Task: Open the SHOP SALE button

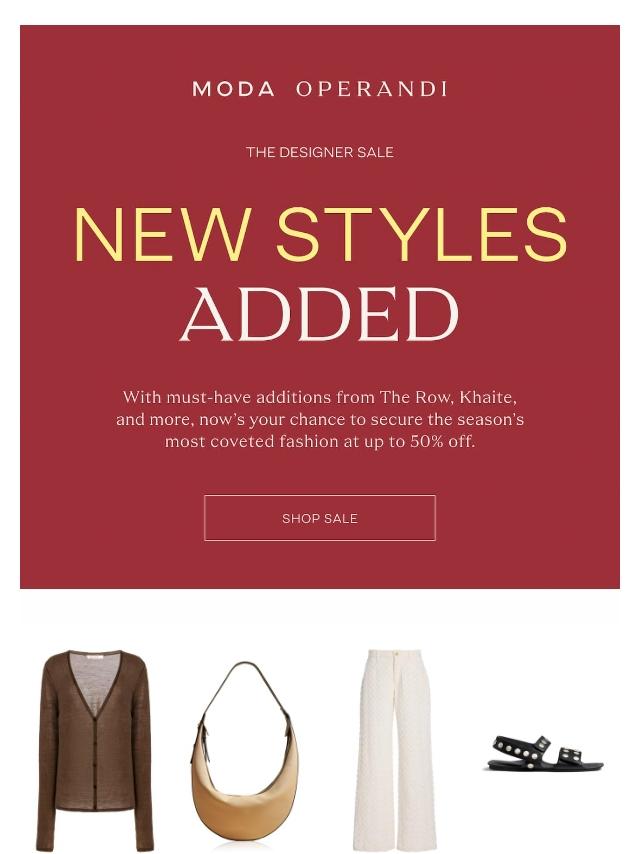Action: 320,518
